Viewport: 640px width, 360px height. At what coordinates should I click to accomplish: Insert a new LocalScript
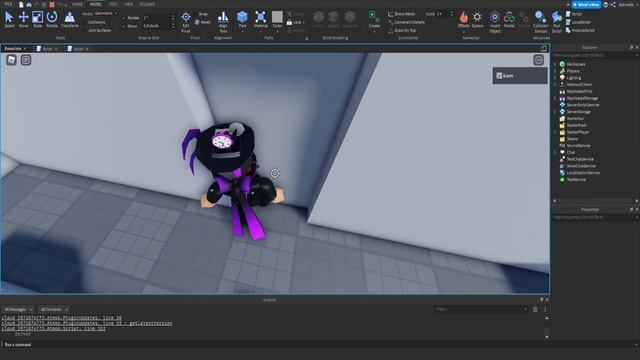coord(578,22)
